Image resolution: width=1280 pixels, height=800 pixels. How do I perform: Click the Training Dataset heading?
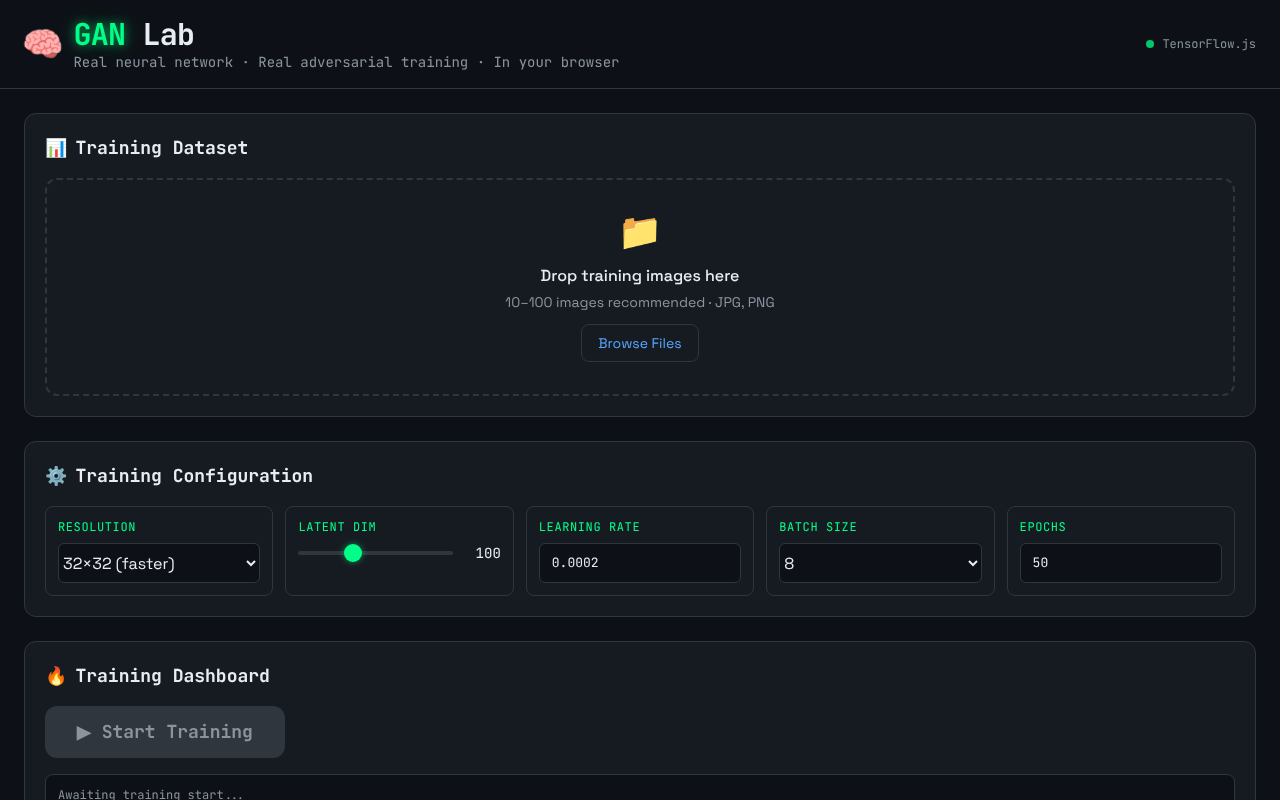pos(162,148)
